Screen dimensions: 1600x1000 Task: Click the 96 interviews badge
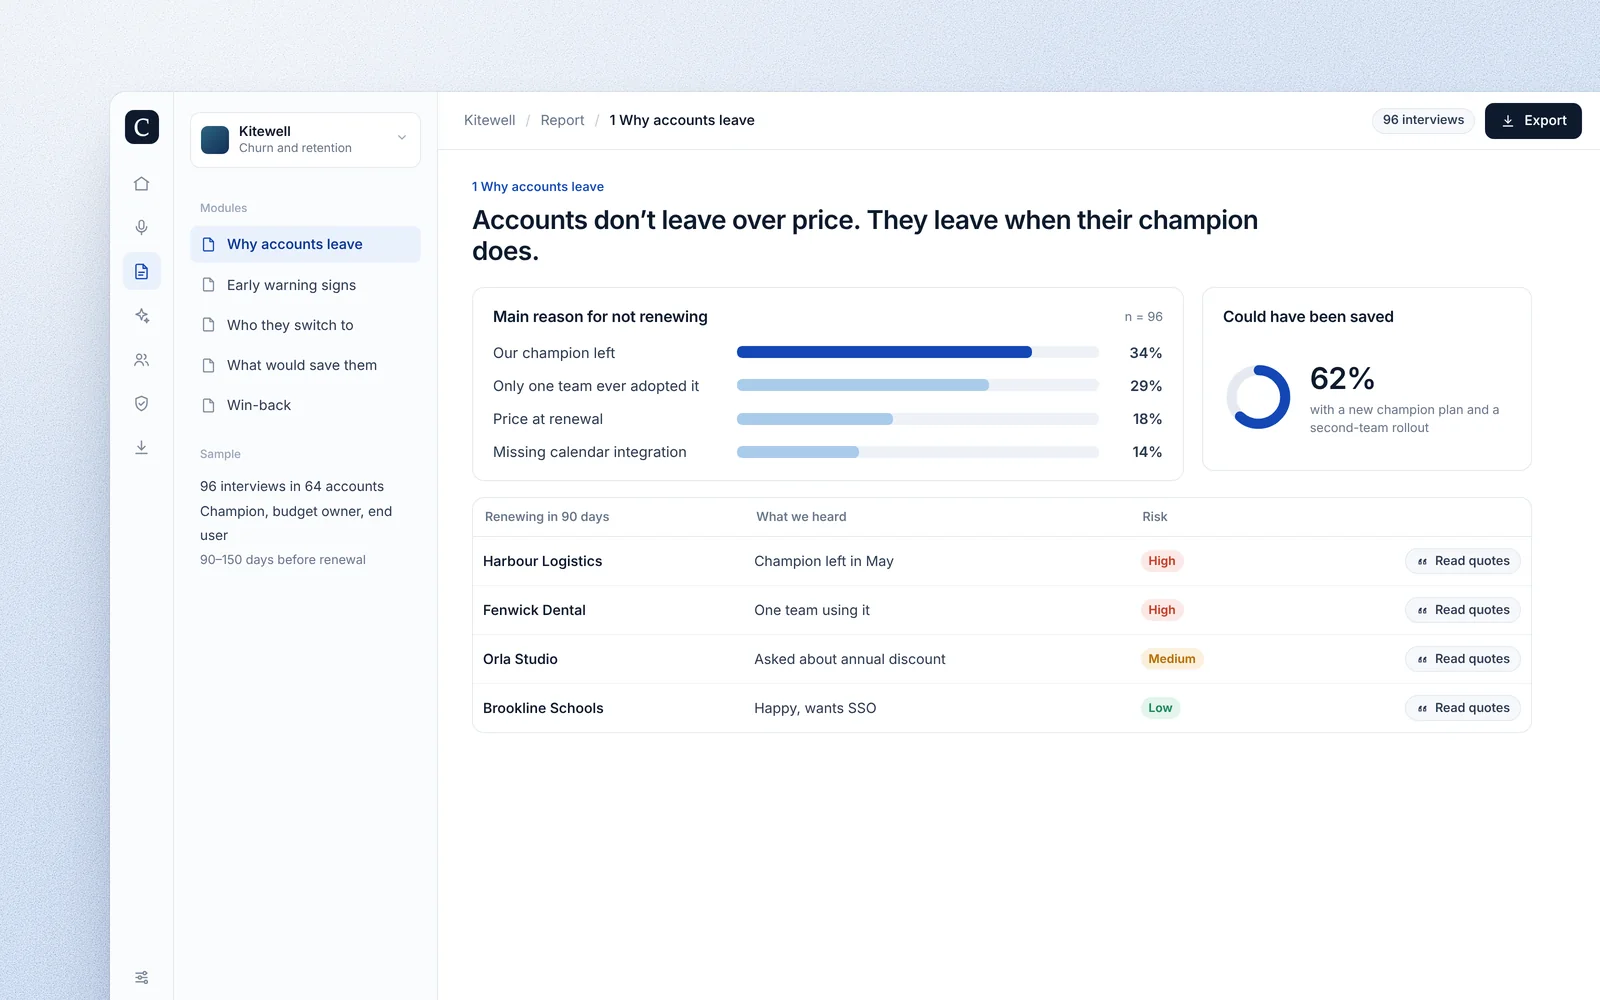pos(1423,120)
